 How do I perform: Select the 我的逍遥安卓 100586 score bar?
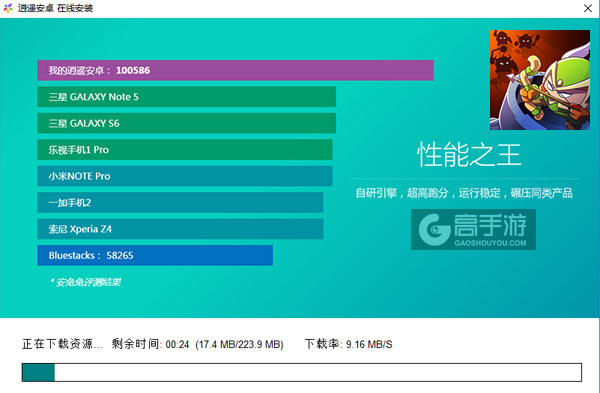coord(235,70)
